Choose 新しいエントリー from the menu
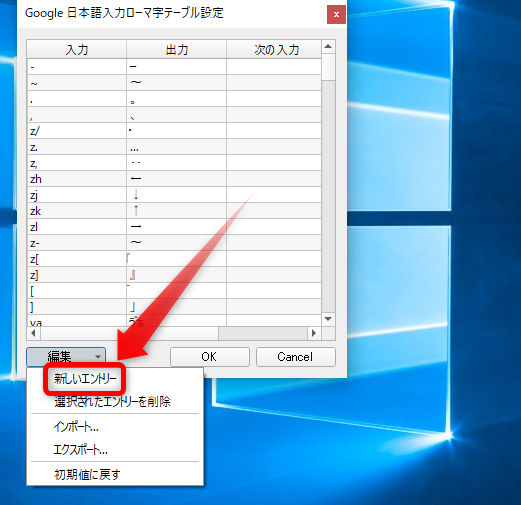The width and height of the screenshot is (521, 505). (x=85, y=379)
